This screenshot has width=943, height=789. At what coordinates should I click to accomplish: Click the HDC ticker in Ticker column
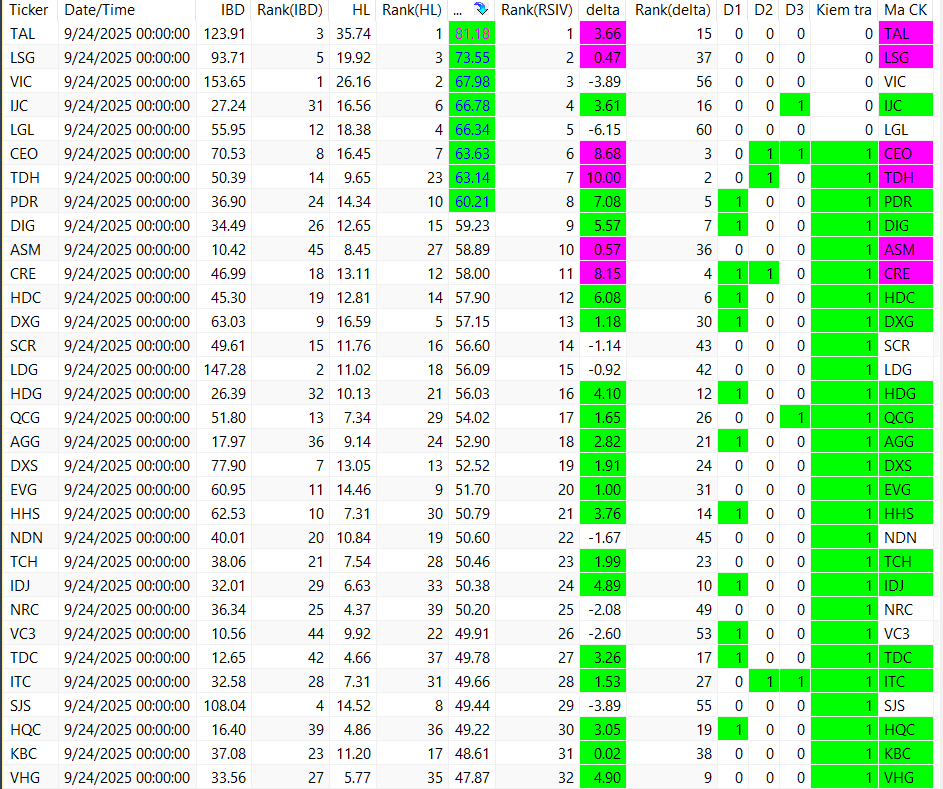(x=25, y=298)
